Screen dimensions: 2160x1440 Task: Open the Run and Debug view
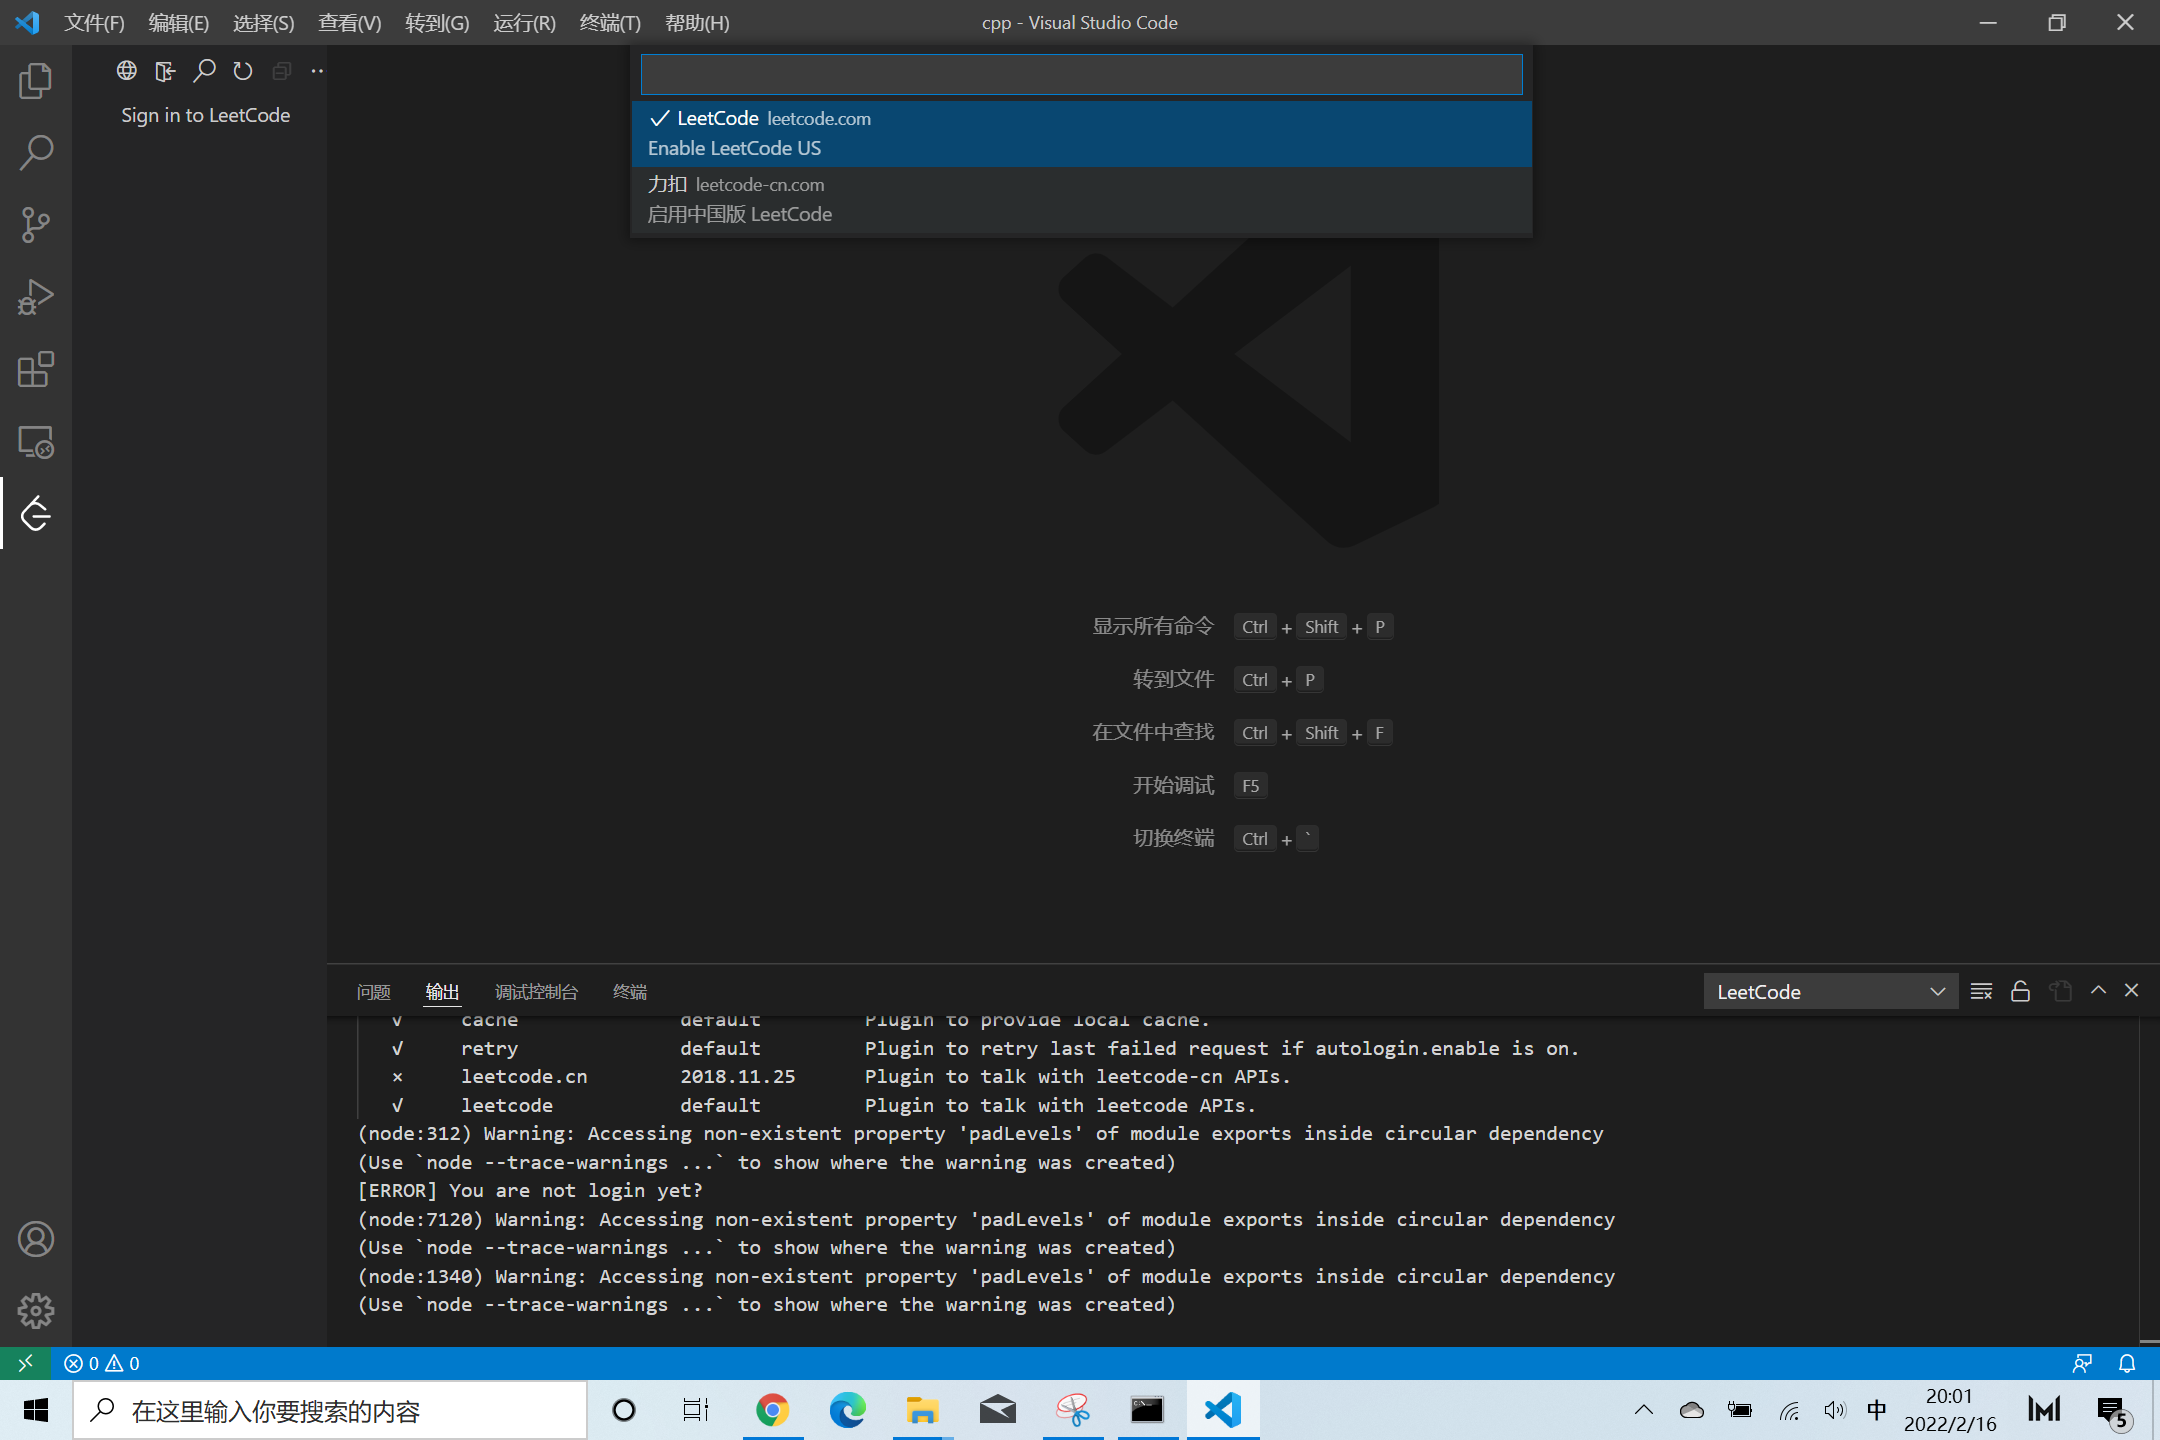click(36, 297)
